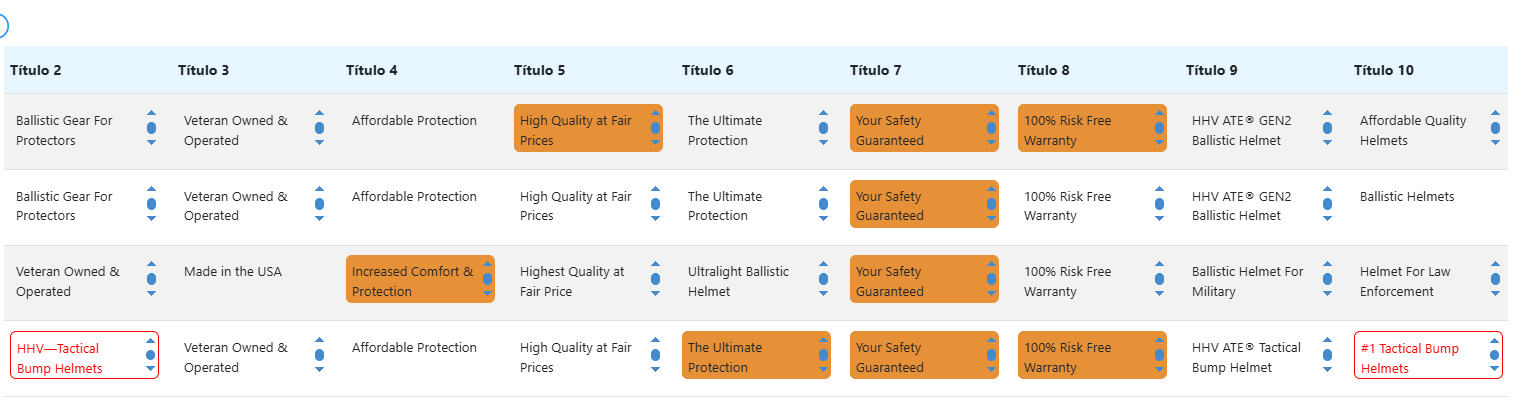Select the Título 10 column header

coord(1384,70)
